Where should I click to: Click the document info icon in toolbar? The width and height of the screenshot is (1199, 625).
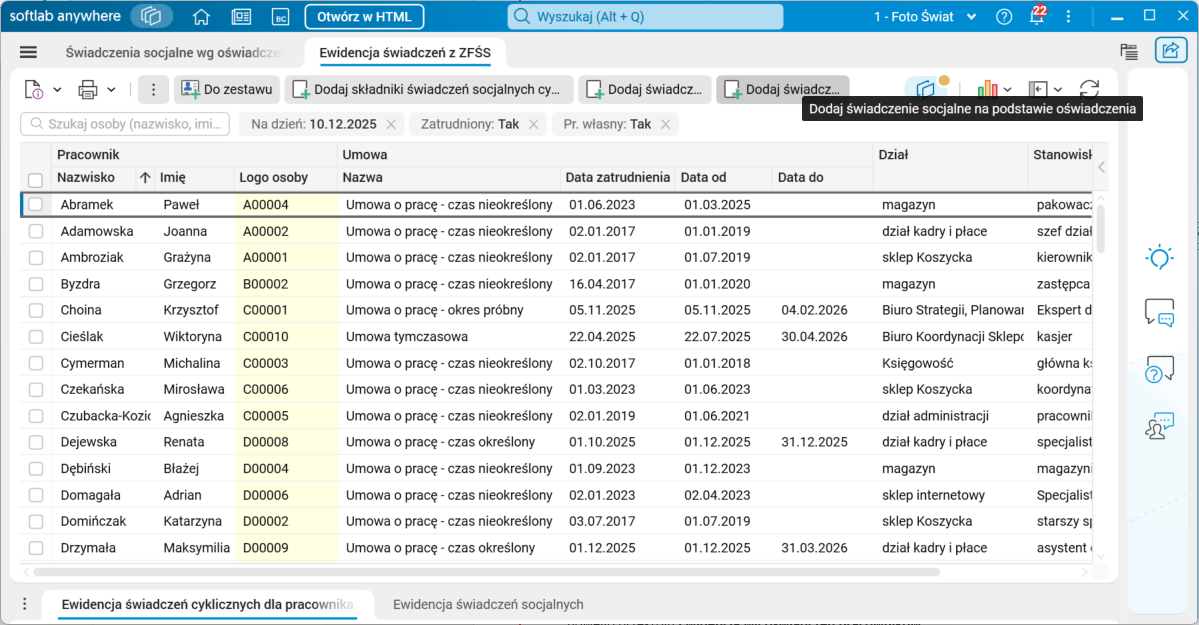[x=34, y=90]
